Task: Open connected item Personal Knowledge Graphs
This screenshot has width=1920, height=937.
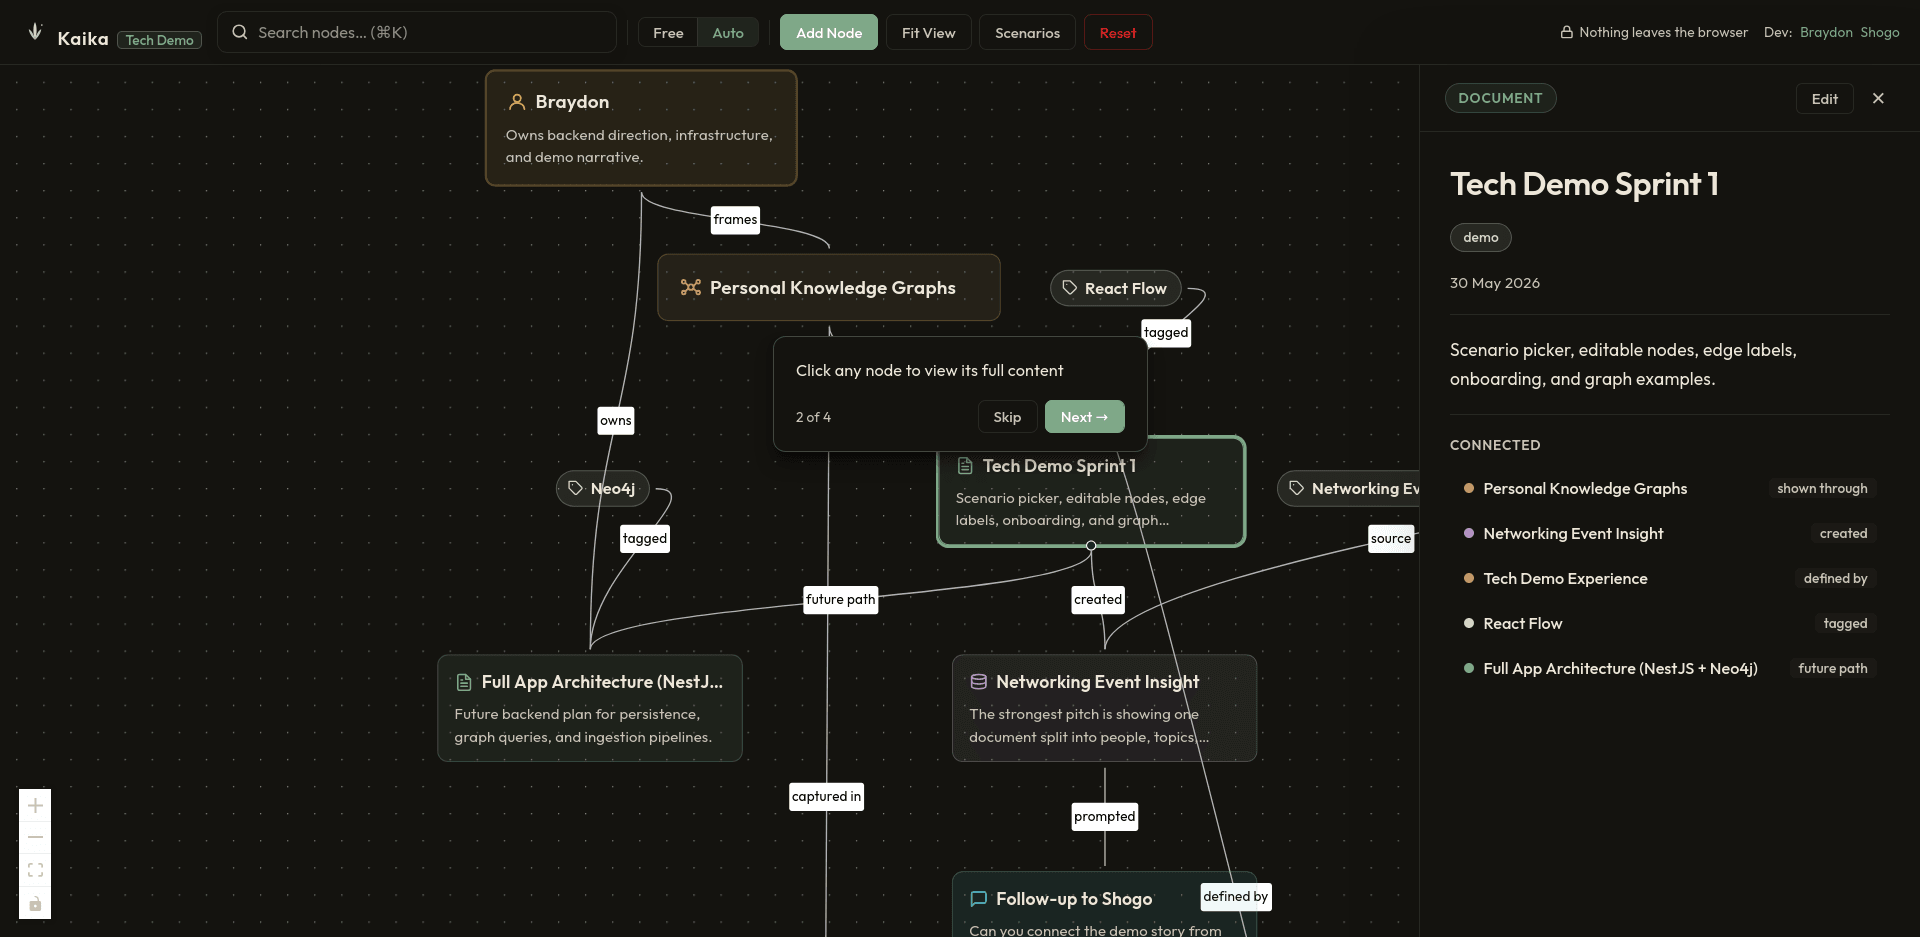Action: [1670, 488]
